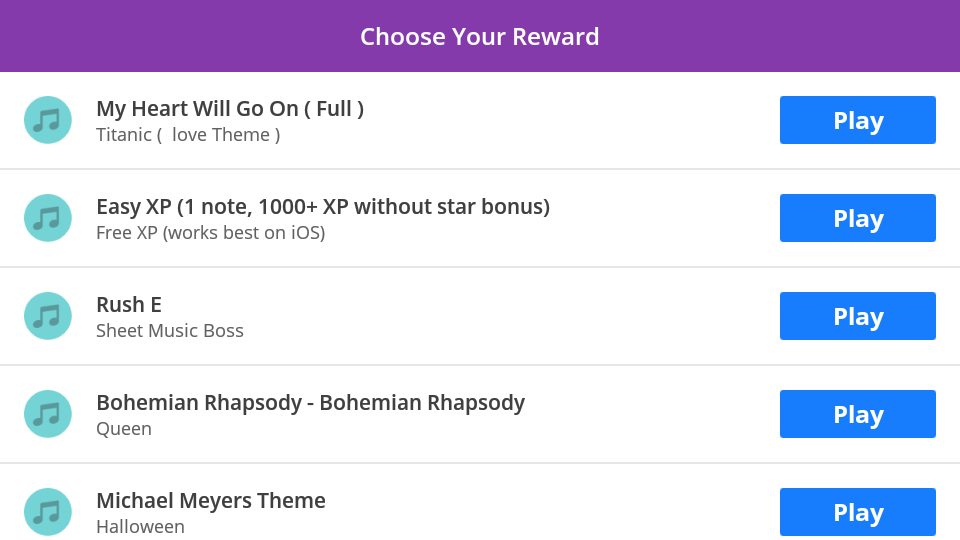Play the Michael Meyers Theme
This screenshot has height=540, width=960.
point(857,512)
